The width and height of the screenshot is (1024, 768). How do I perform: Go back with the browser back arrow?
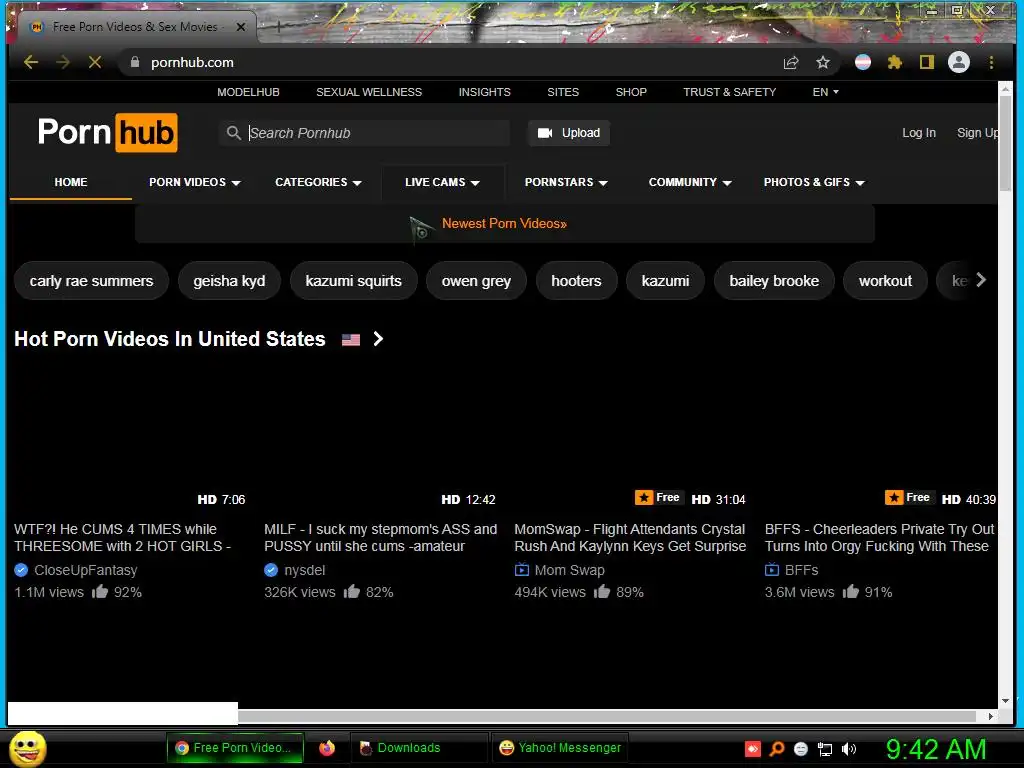tap(31, 62)
